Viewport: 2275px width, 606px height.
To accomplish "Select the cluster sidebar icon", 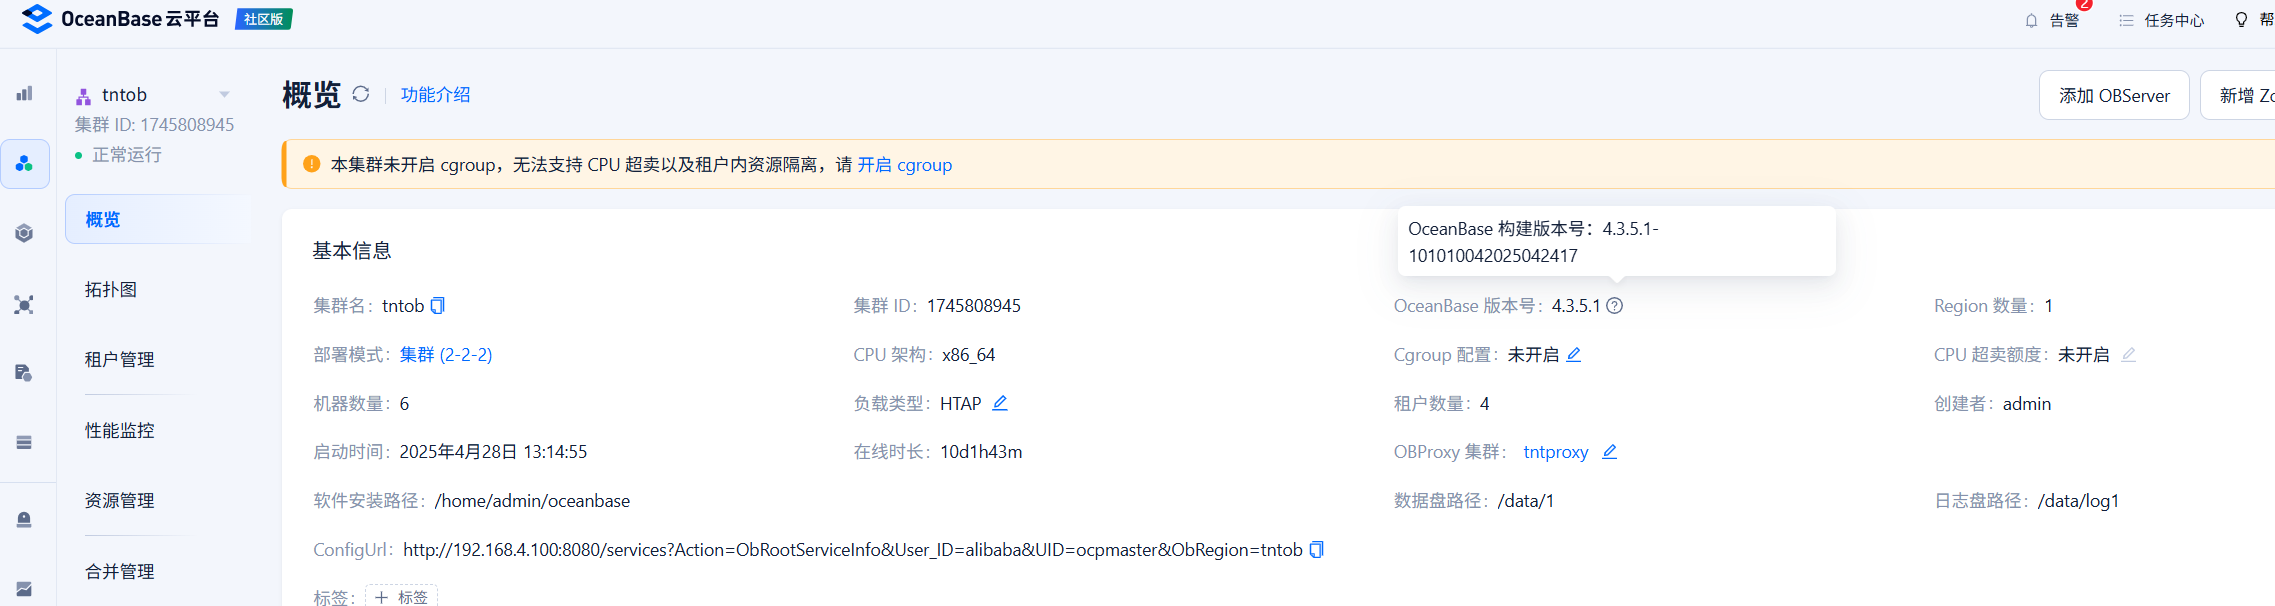I will click(x=25, y=163).
